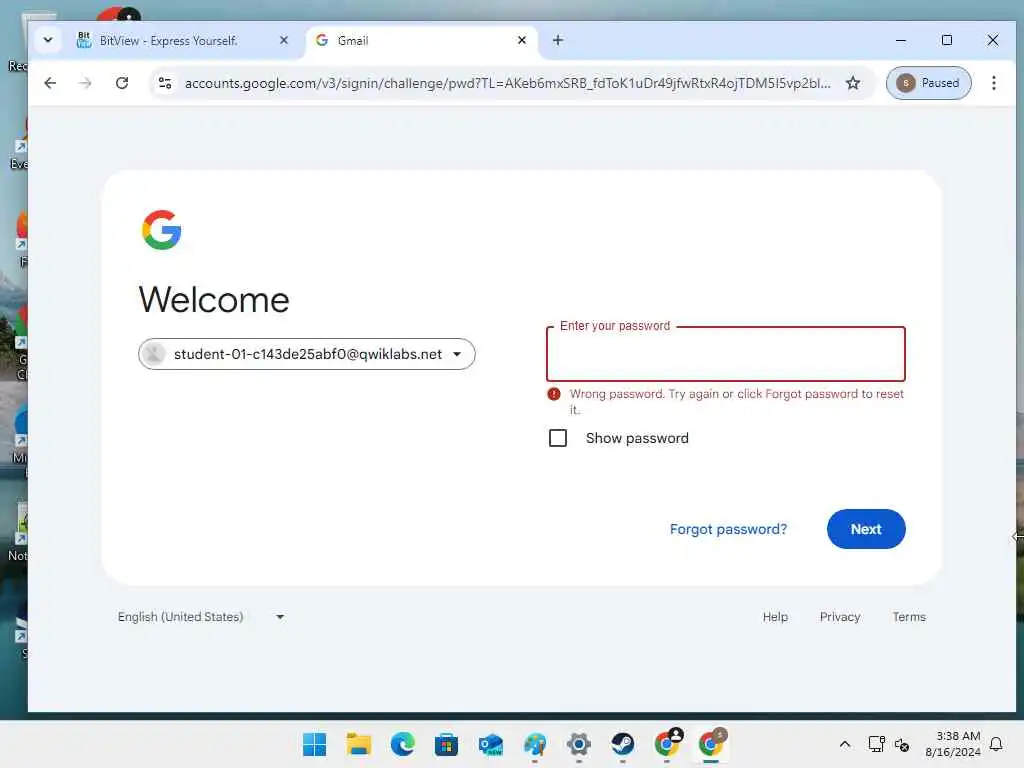Image resolution: width=1024 pixels, height=768 pixels.
Task: Open the Windows Start menu
Action: pos(315,744)
